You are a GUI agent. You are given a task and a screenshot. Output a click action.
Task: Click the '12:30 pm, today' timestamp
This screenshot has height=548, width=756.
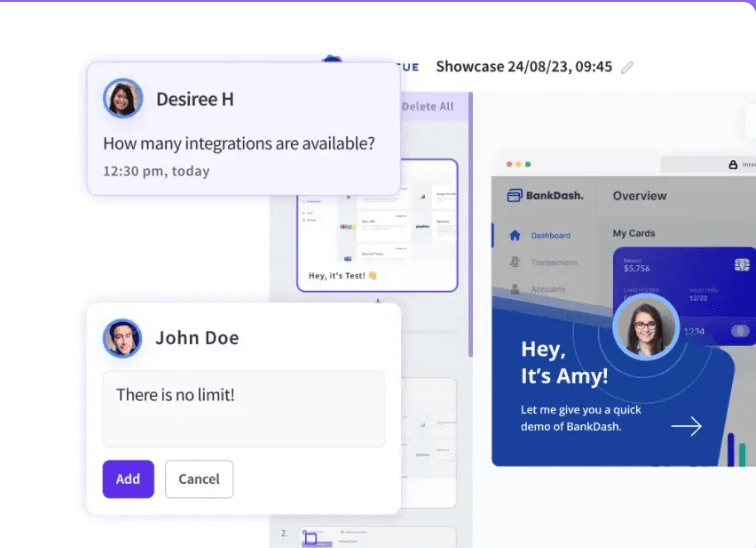(x=156, y=171)
